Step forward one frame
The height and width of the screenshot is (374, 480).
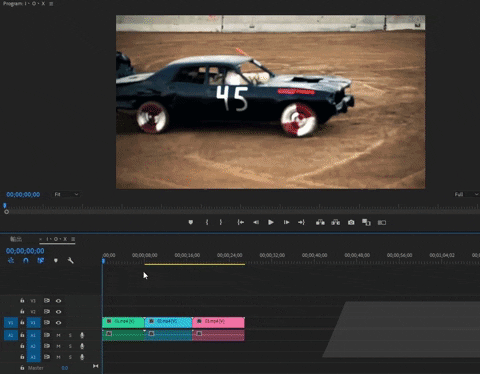286,222
